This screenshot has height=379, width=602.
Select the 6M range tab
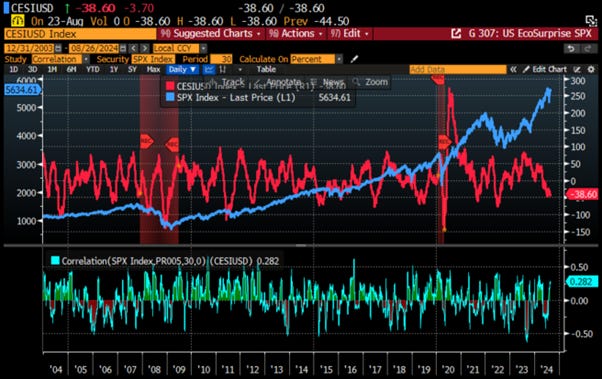tap(71, 70)
